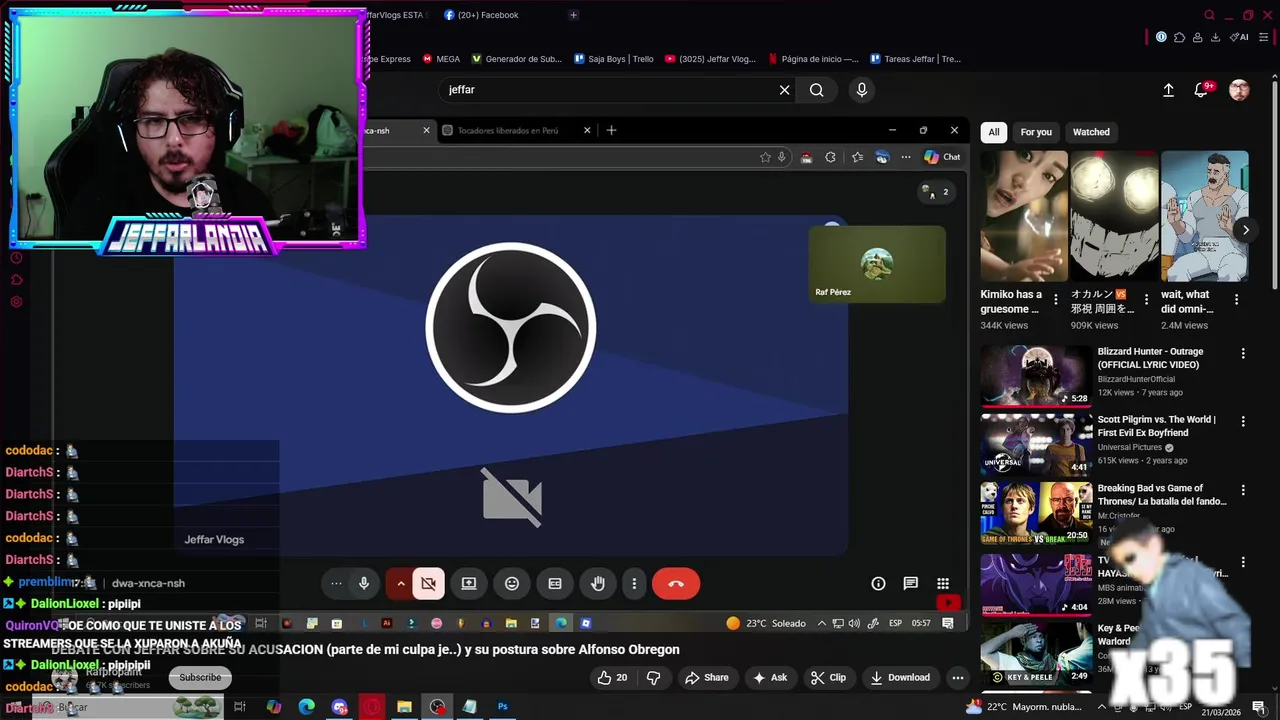The height and width of the screenshot is (720, 1280).
Task: Open Copilot Chat button in inner browser
Action: (942, 157)
